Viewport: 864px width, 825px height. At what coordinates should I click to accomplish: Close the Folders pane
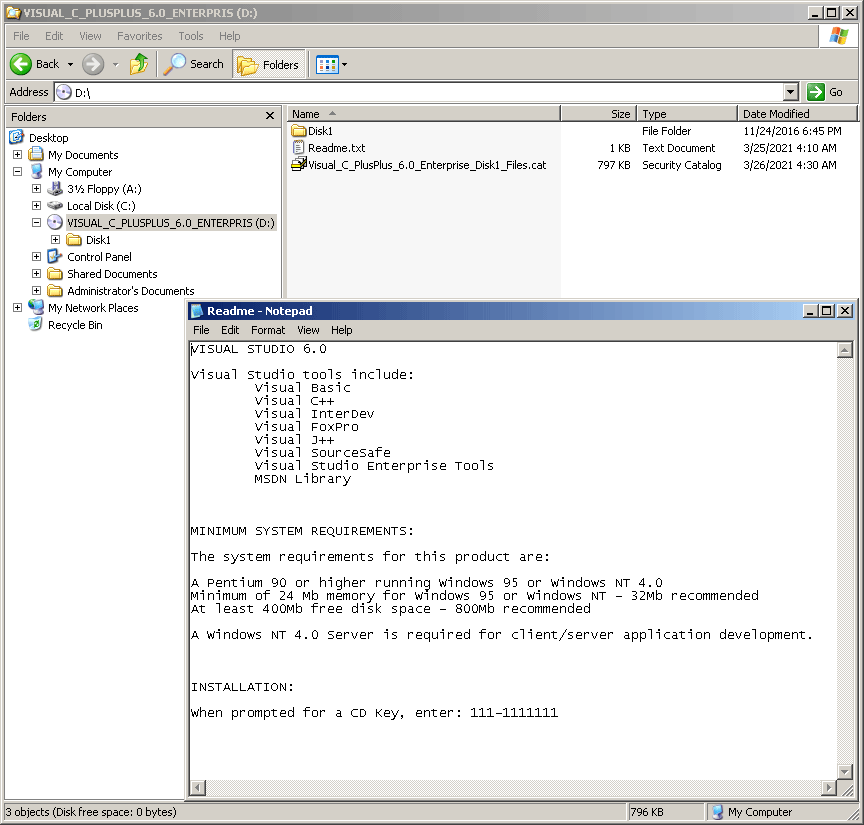tap(270, 116)
